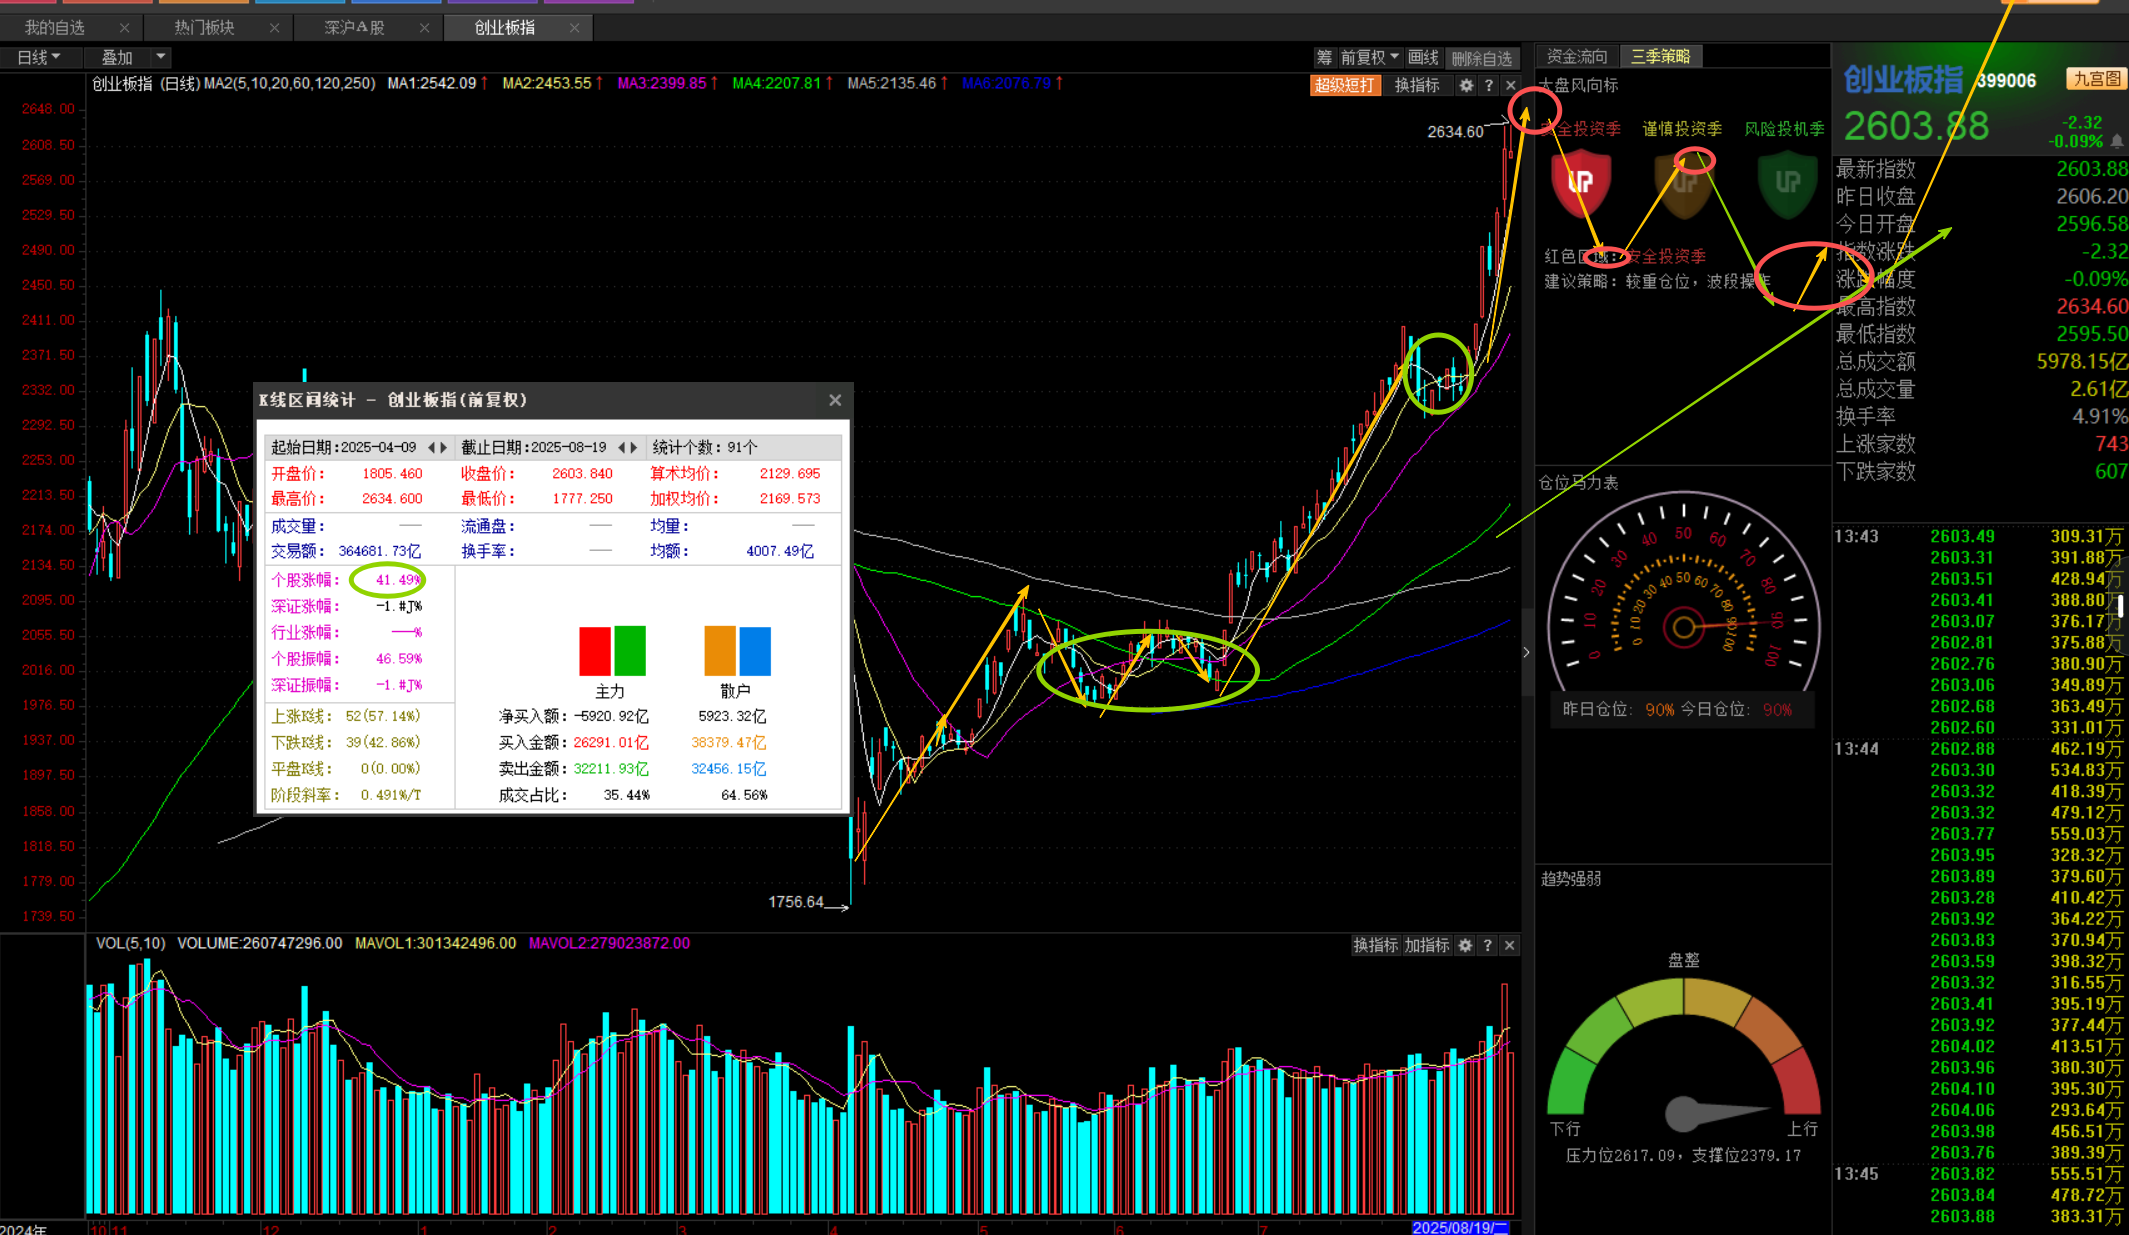Image resolution: width=2129 pixels, height=1235 pixels.
Task: Open main chart indicator settings gear
Action: pyautogui.click(x=1466, y=86)
